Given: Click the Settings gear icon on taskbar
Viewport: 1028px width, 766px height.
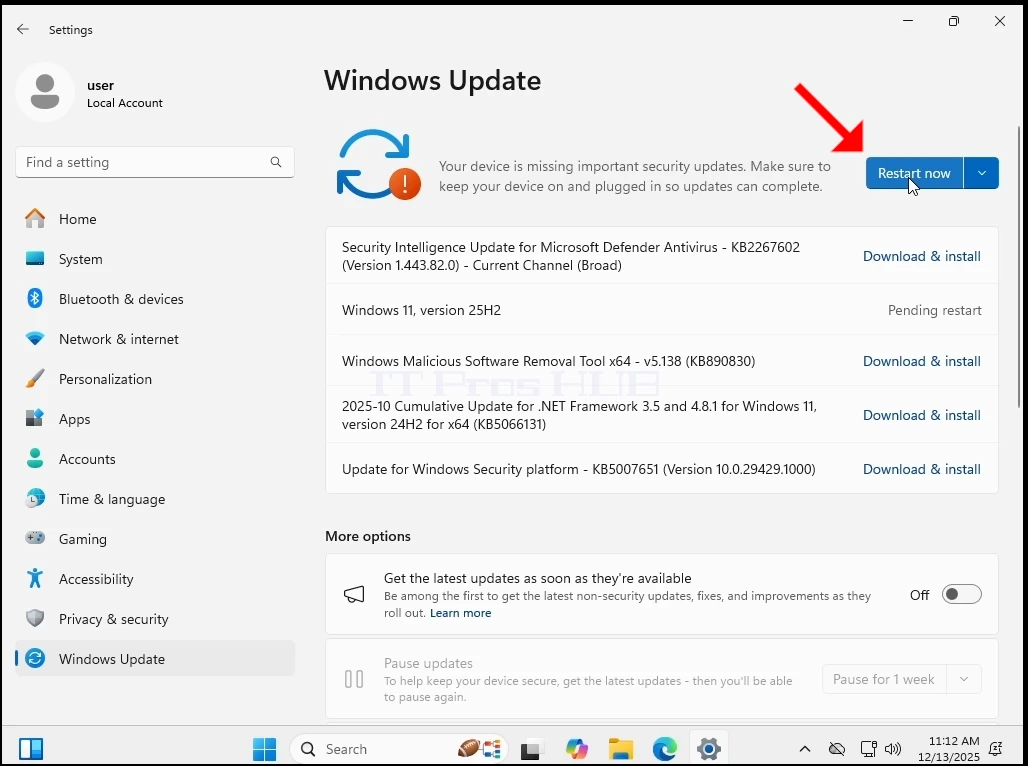Looking at the screenshot, I should click(709, 748).
